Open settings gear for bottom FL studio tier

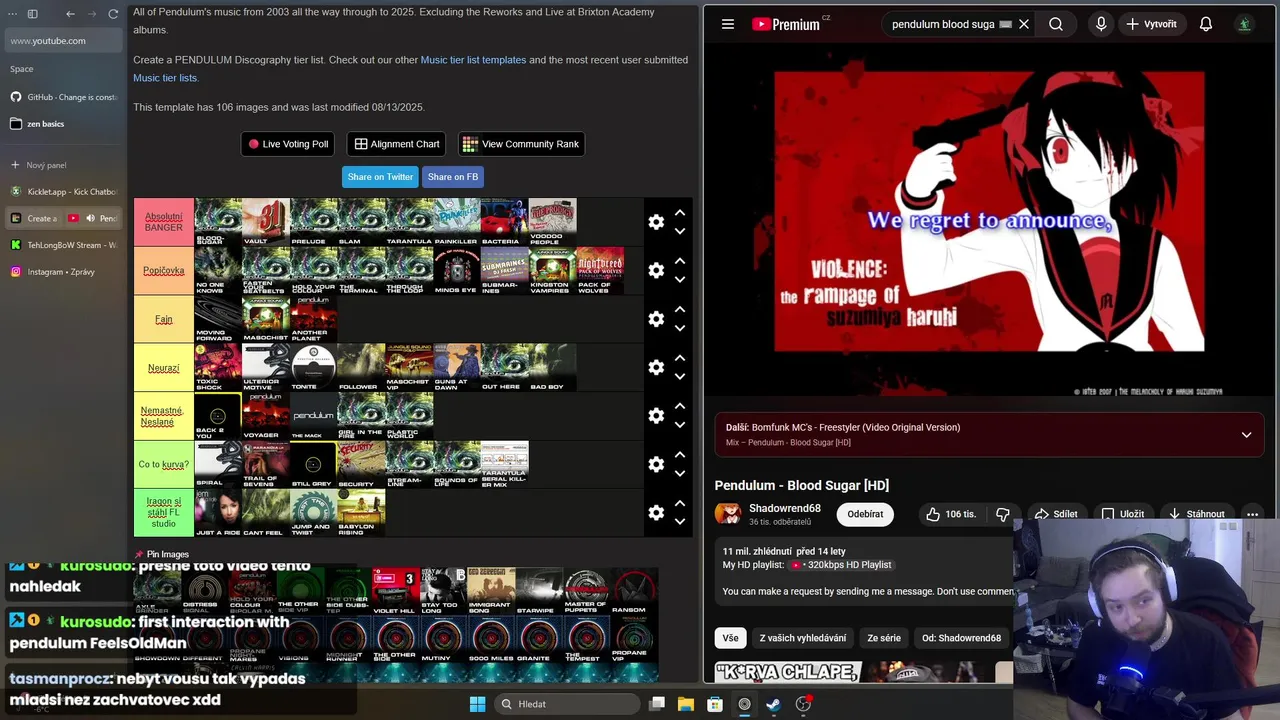(x=656, y=513)
